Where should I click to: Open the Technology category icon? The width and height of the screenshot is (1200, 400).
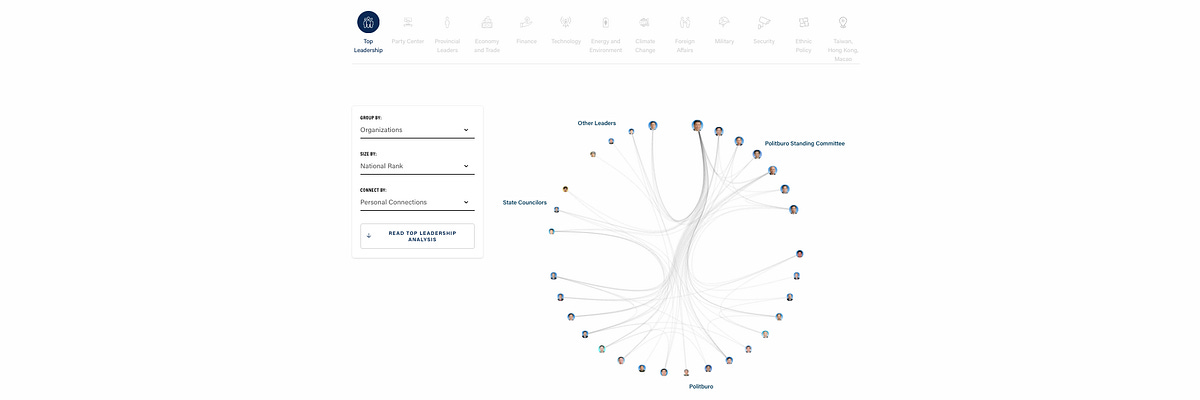565,22
